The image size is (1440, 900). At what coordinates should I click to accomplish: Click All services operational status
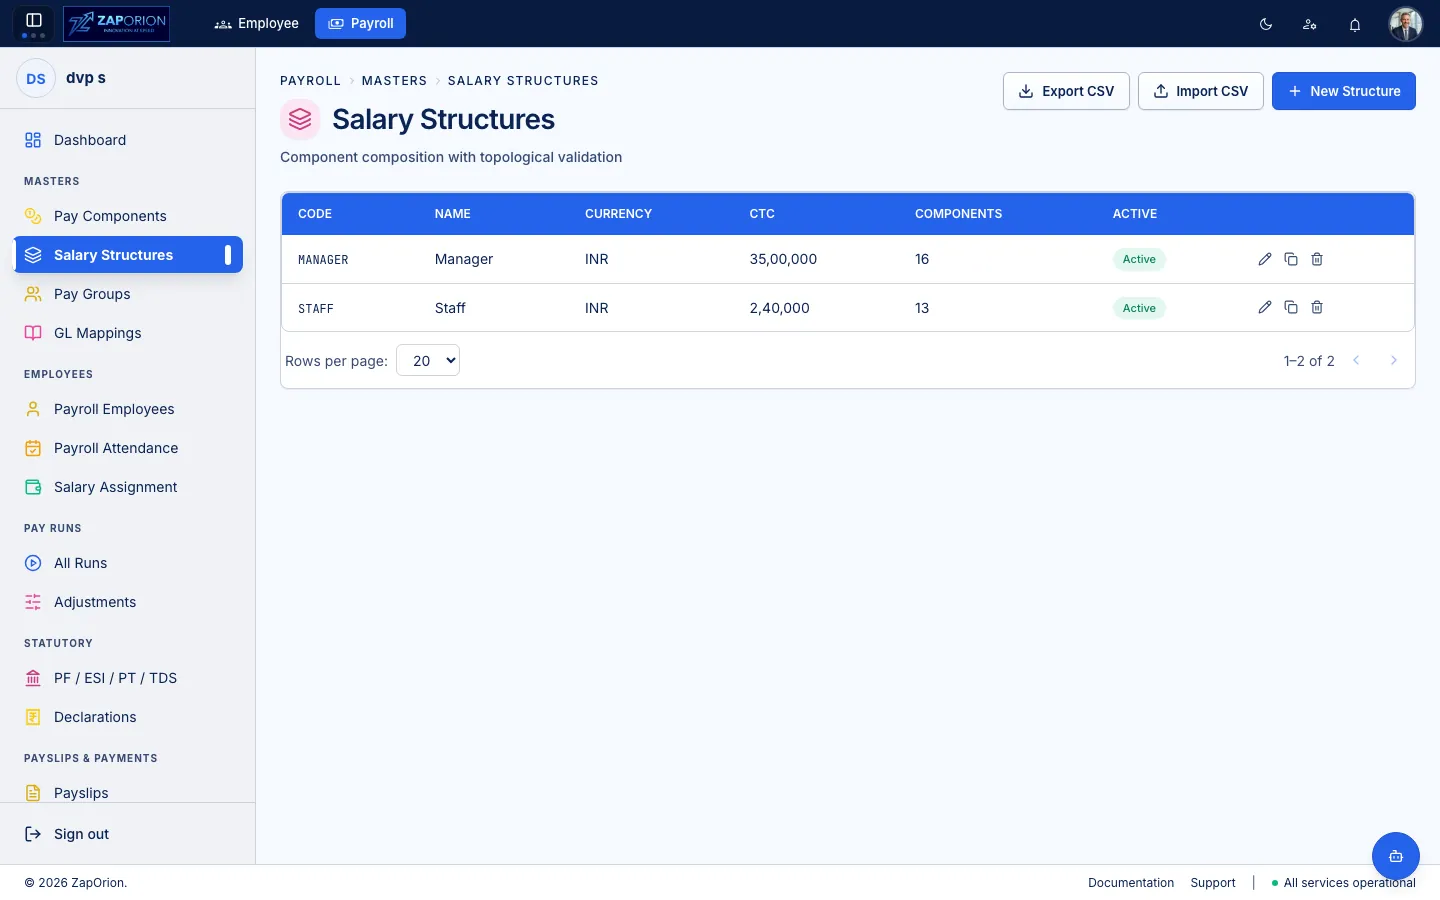pos(1343,883)
